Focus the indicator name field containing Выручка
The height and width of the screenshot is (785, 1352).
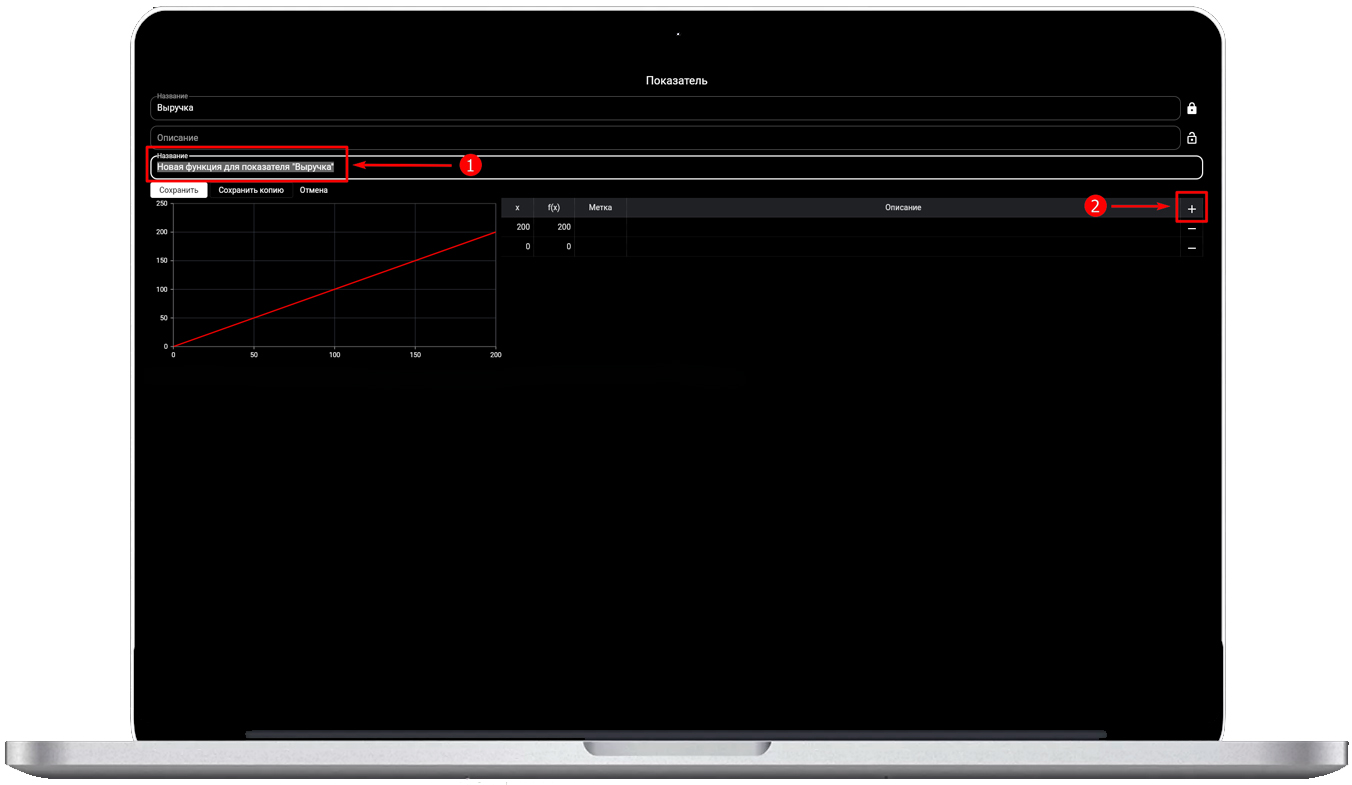click(x=664, y=108)
